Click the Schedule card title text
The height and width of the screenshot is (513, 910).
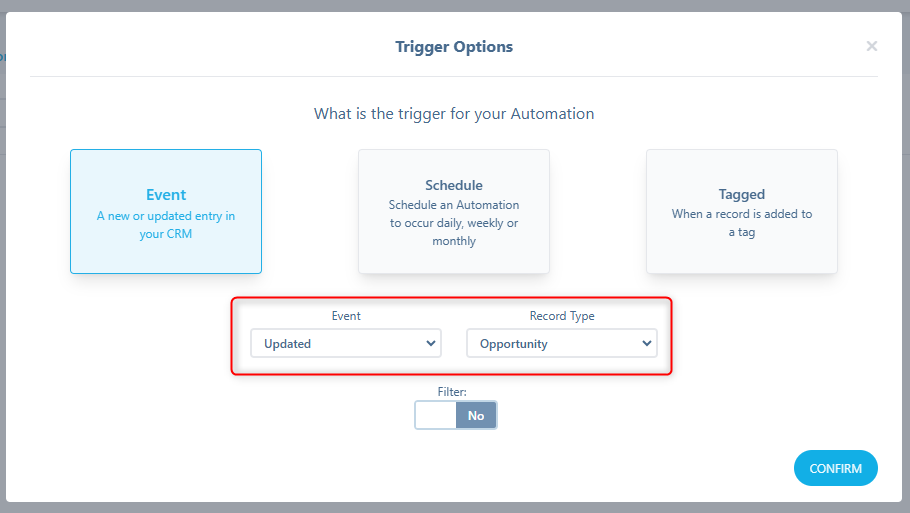point(454,185)
